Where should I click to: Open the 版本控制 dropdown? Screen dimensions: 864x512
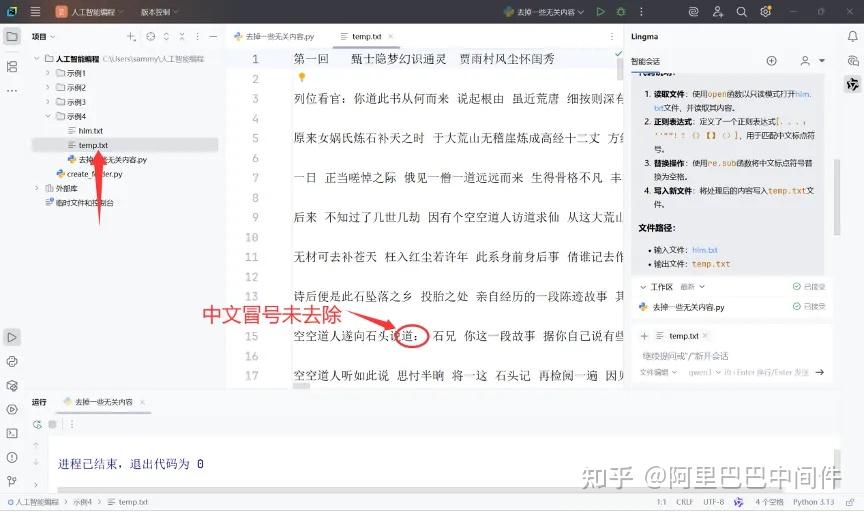pos(159,12)
